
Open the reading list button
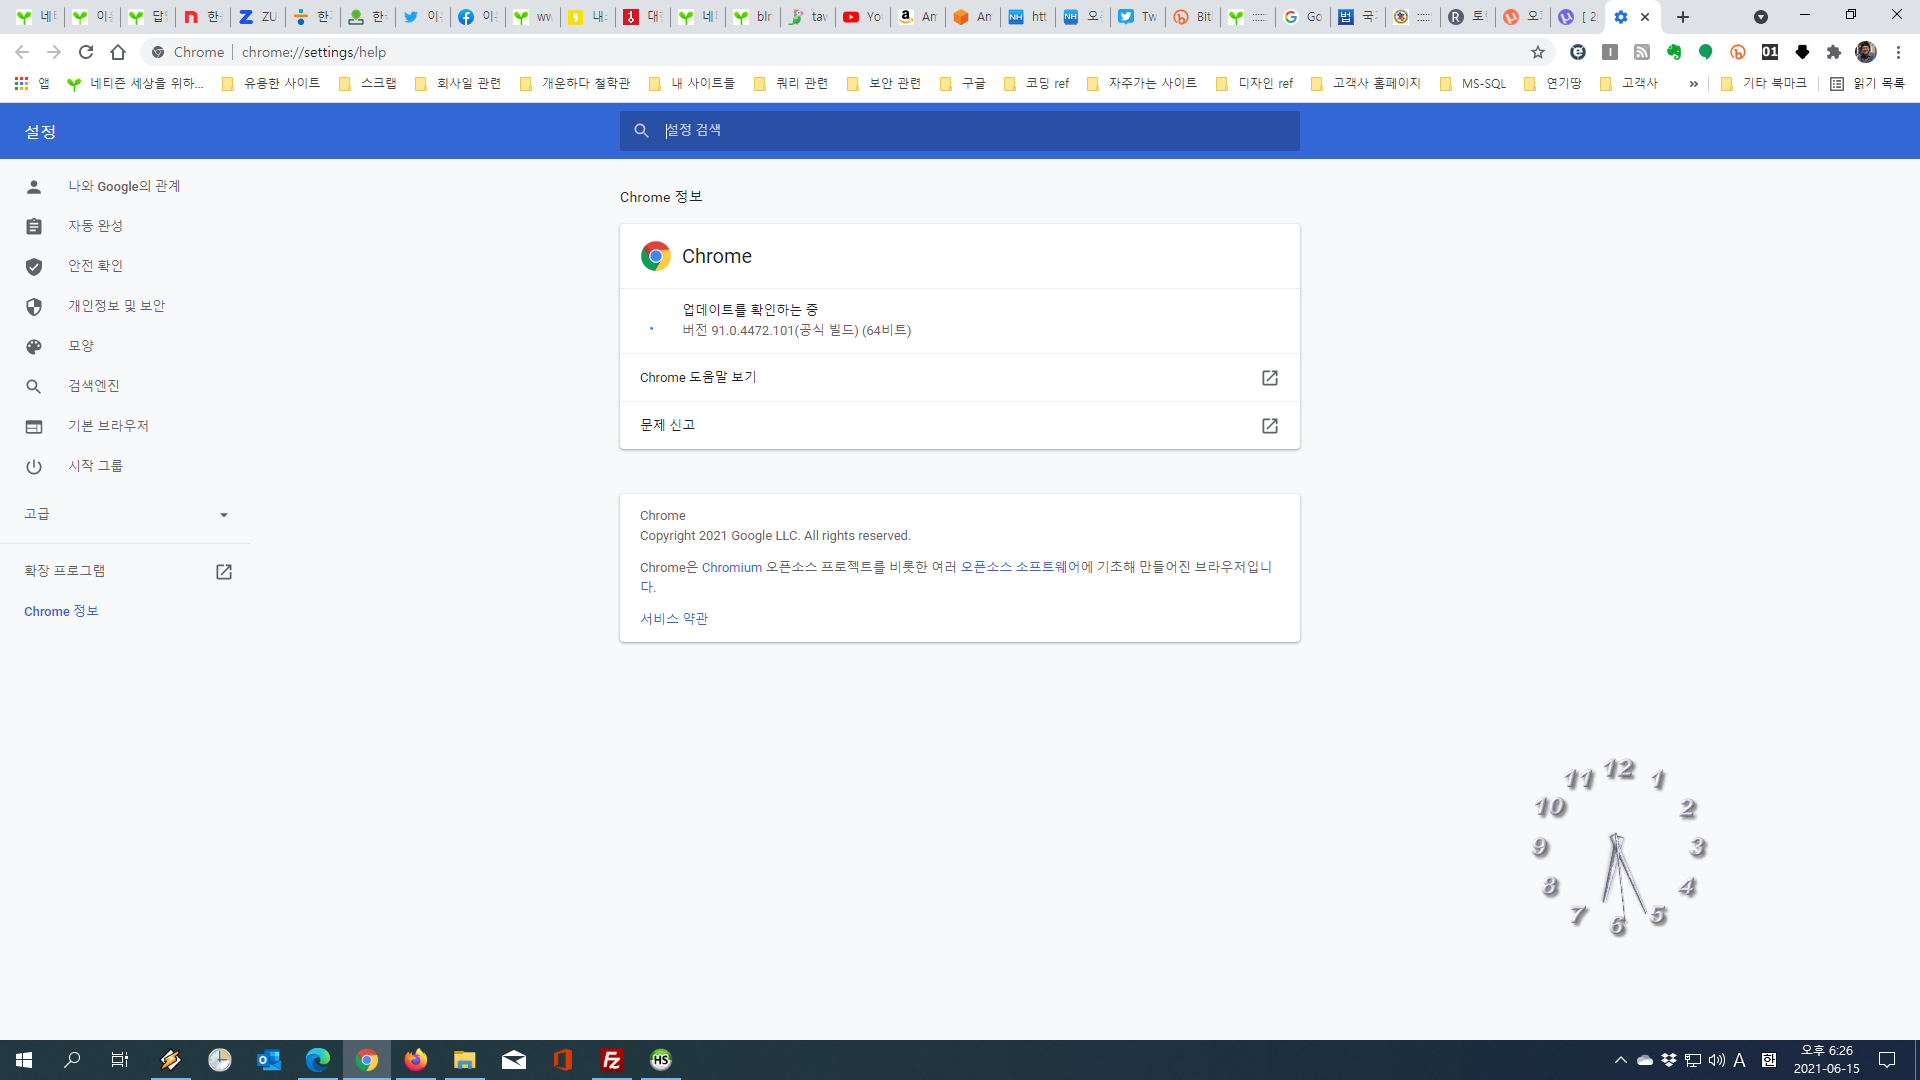(1867, 84)
